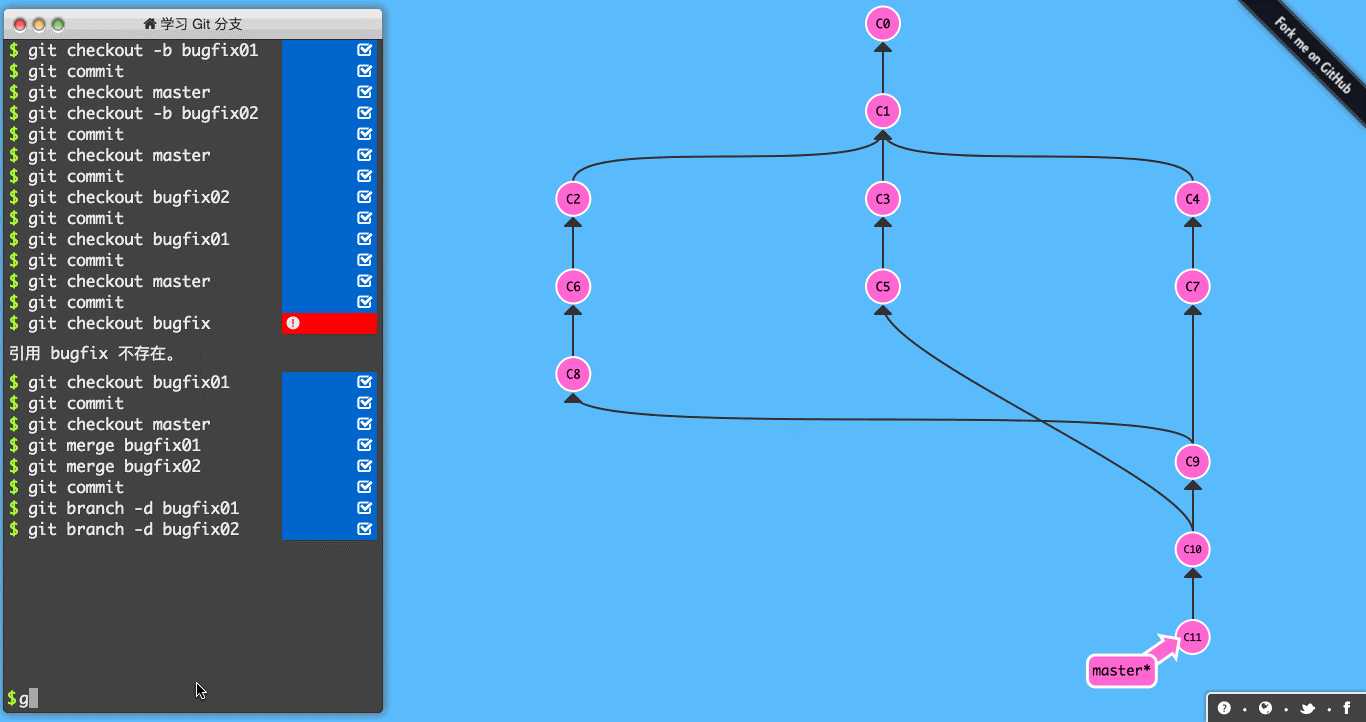Select commit node C4
This screenshot has height=722, width=1366.
pyautogui.click(x=1192, y=199)
